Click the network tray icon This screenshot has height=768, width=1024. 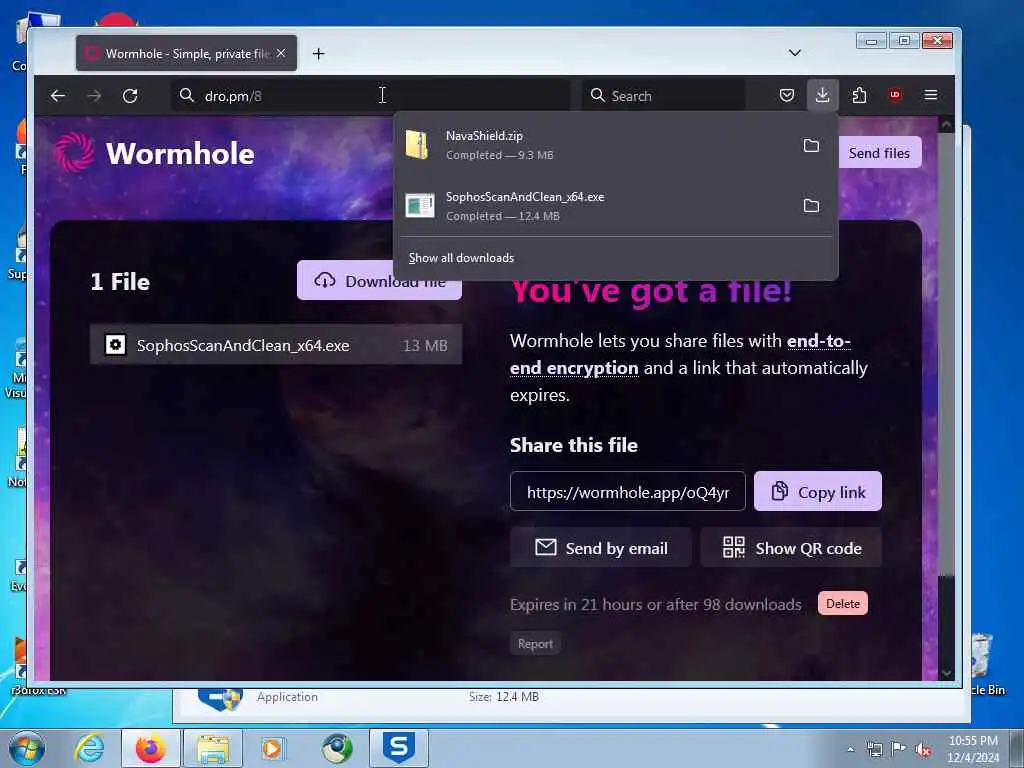click(874, 750)
